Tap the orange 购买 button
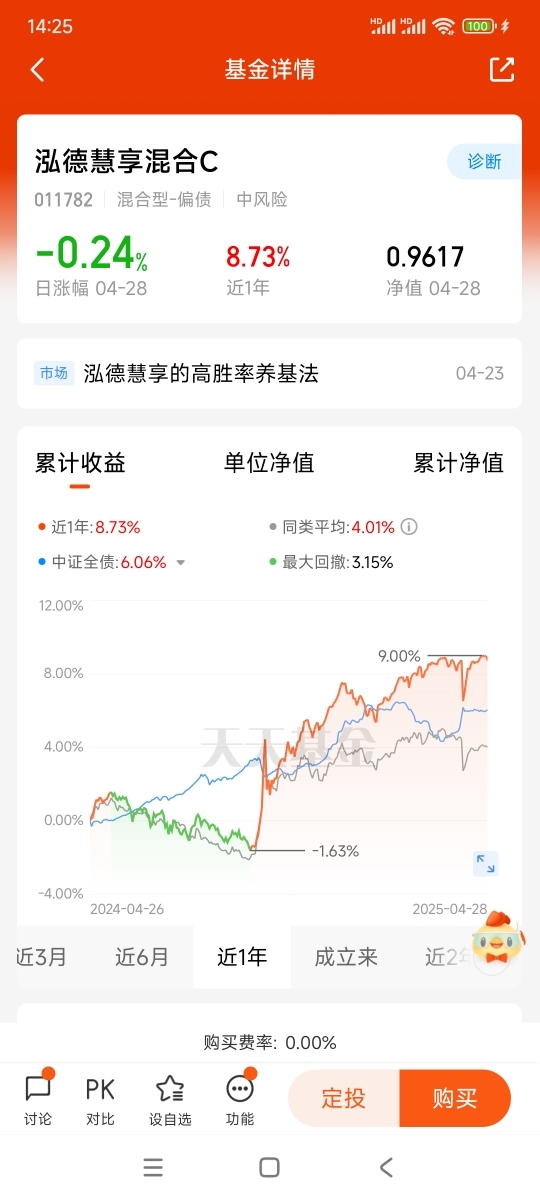 [455, 1098]
